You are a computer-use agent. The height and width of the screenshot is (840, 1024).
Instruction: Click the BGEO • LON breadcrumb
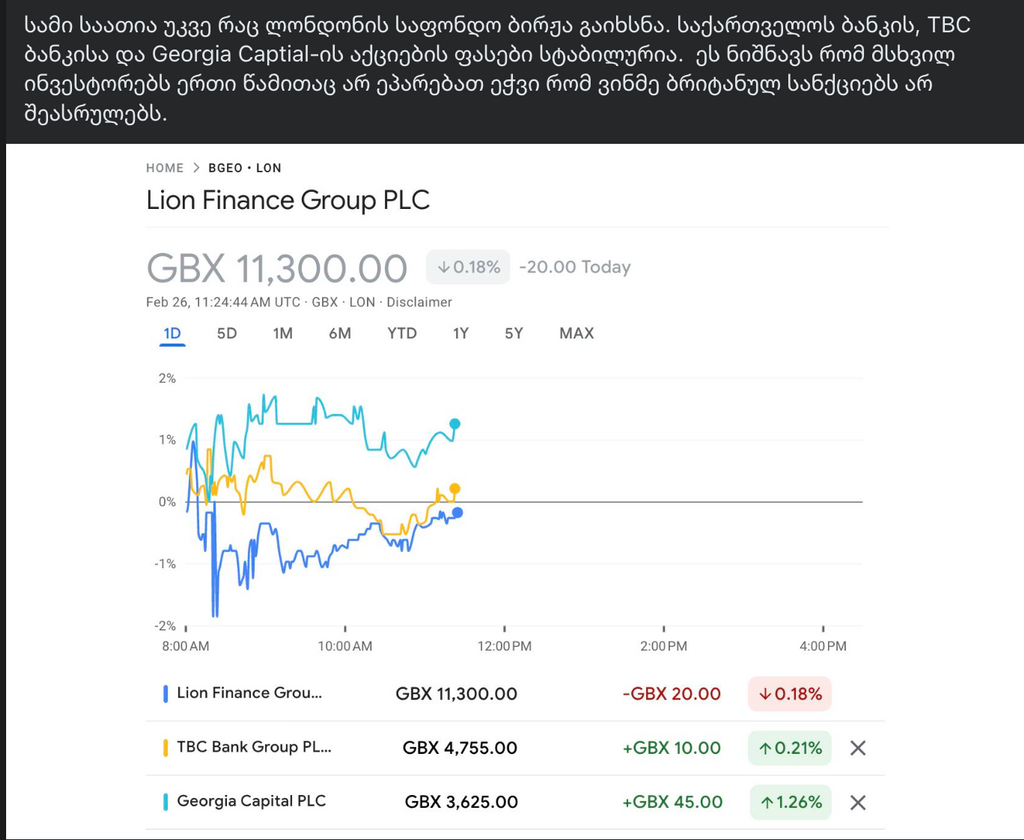[245, 168]
